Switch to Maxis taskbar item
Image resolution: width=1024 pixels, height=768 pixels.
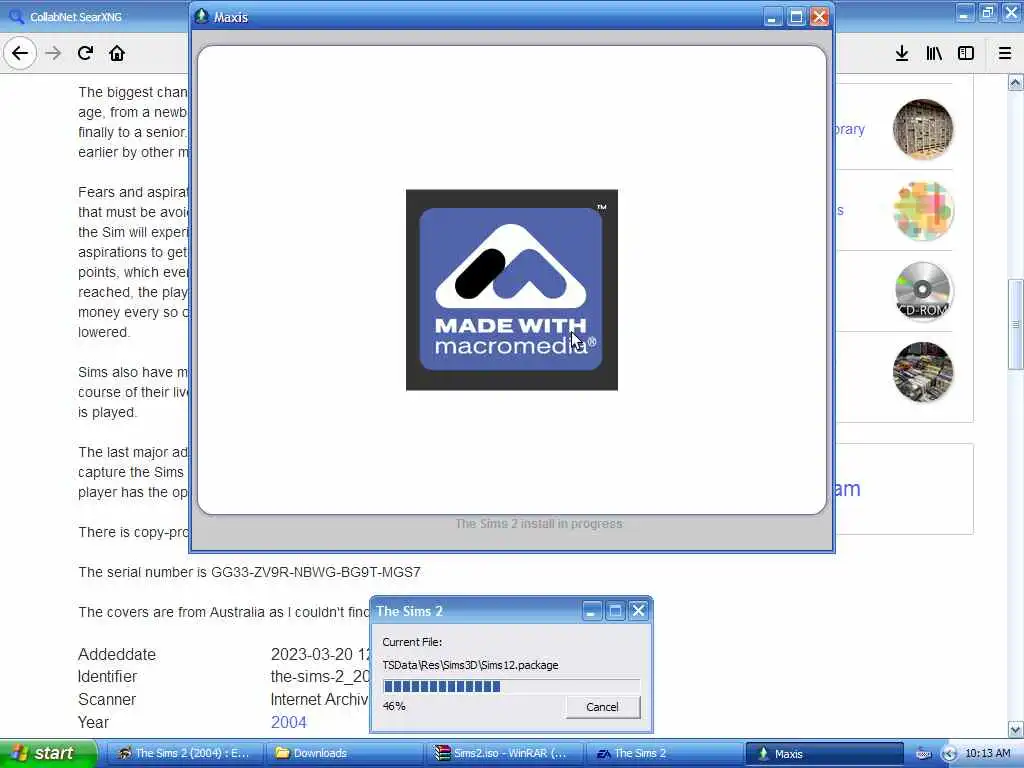824,753
